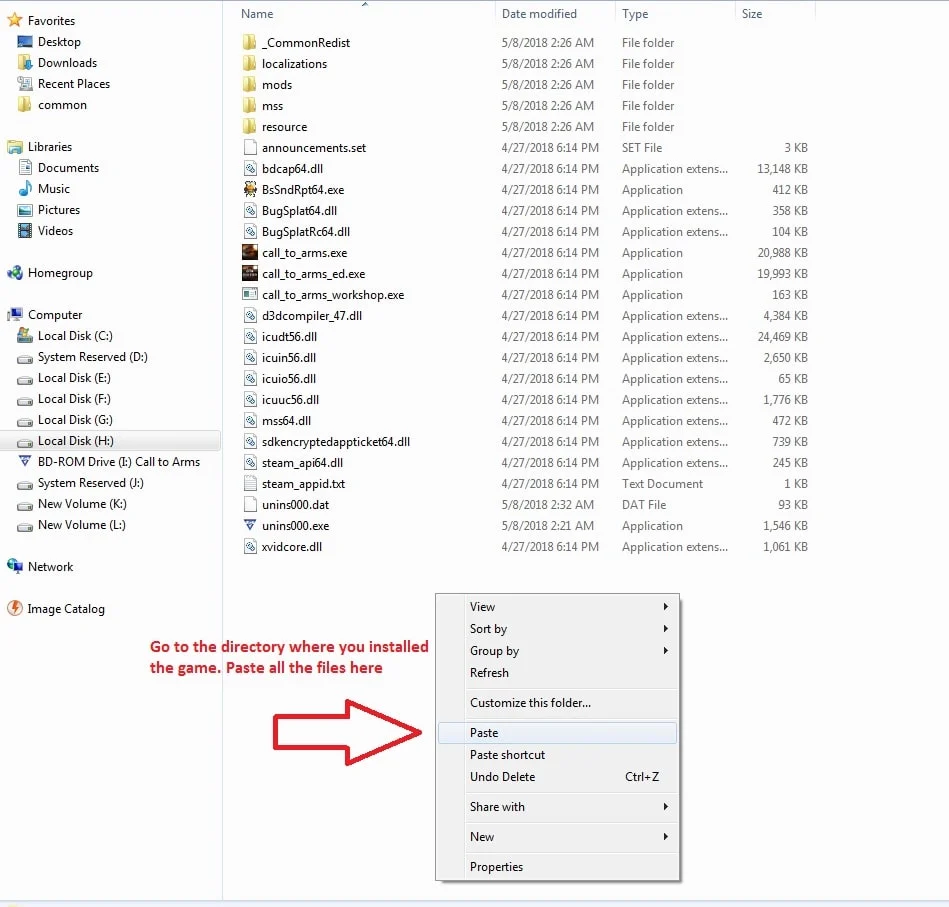949x907 pixels.
Task: Open the Image Catalog icon in sidebar
Action: coord(15,609)
